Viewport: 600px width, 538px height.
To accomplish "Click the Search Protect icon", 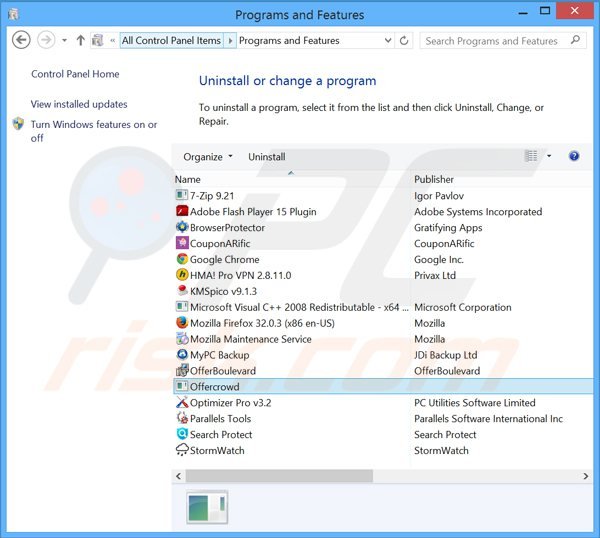I will [x=182, y=434].
